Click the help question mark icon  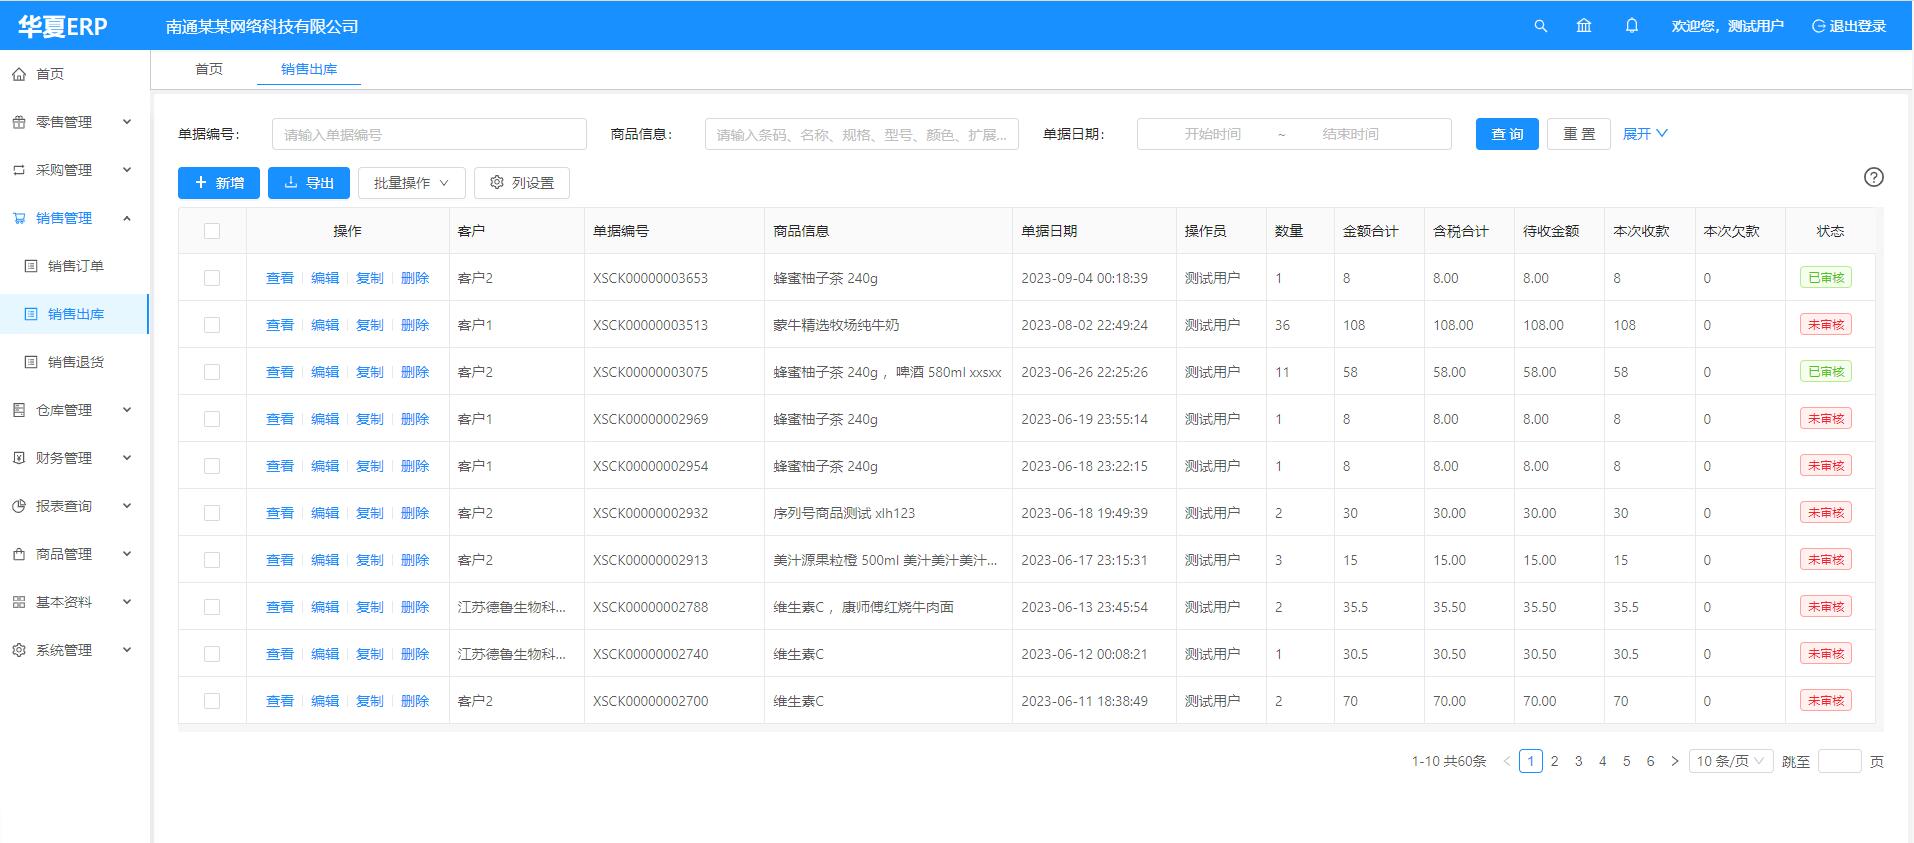click(x=1873, y=177)
